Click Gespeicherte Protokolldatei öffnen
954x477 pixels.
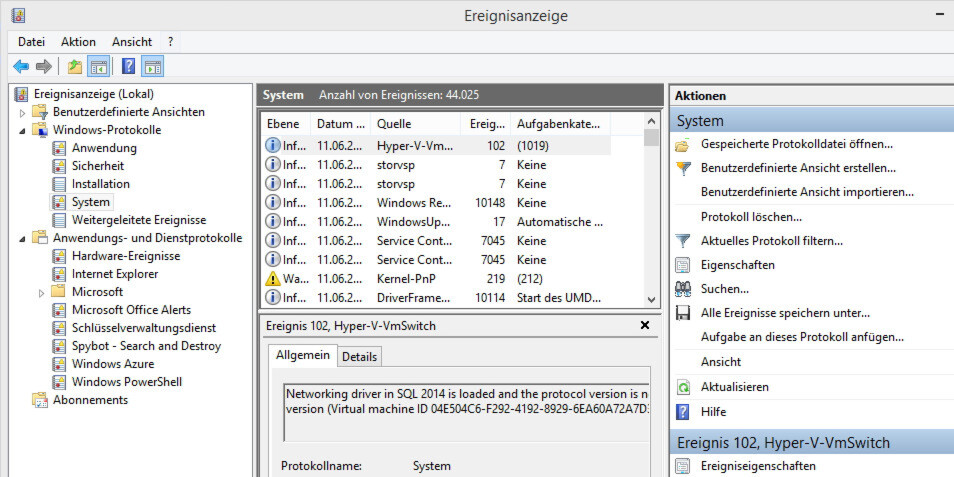pyautogui.click(x=796, y=145)
